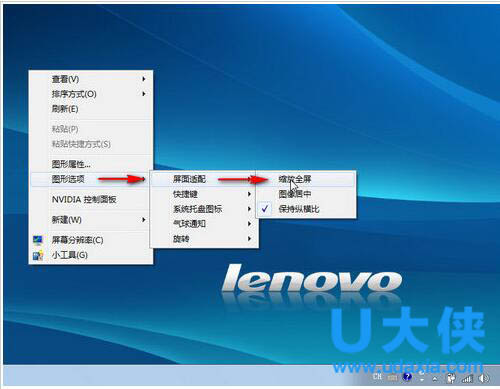
Task: Click the 旋转 menu label
Action: pyautogui.click(x=181, y=239)
